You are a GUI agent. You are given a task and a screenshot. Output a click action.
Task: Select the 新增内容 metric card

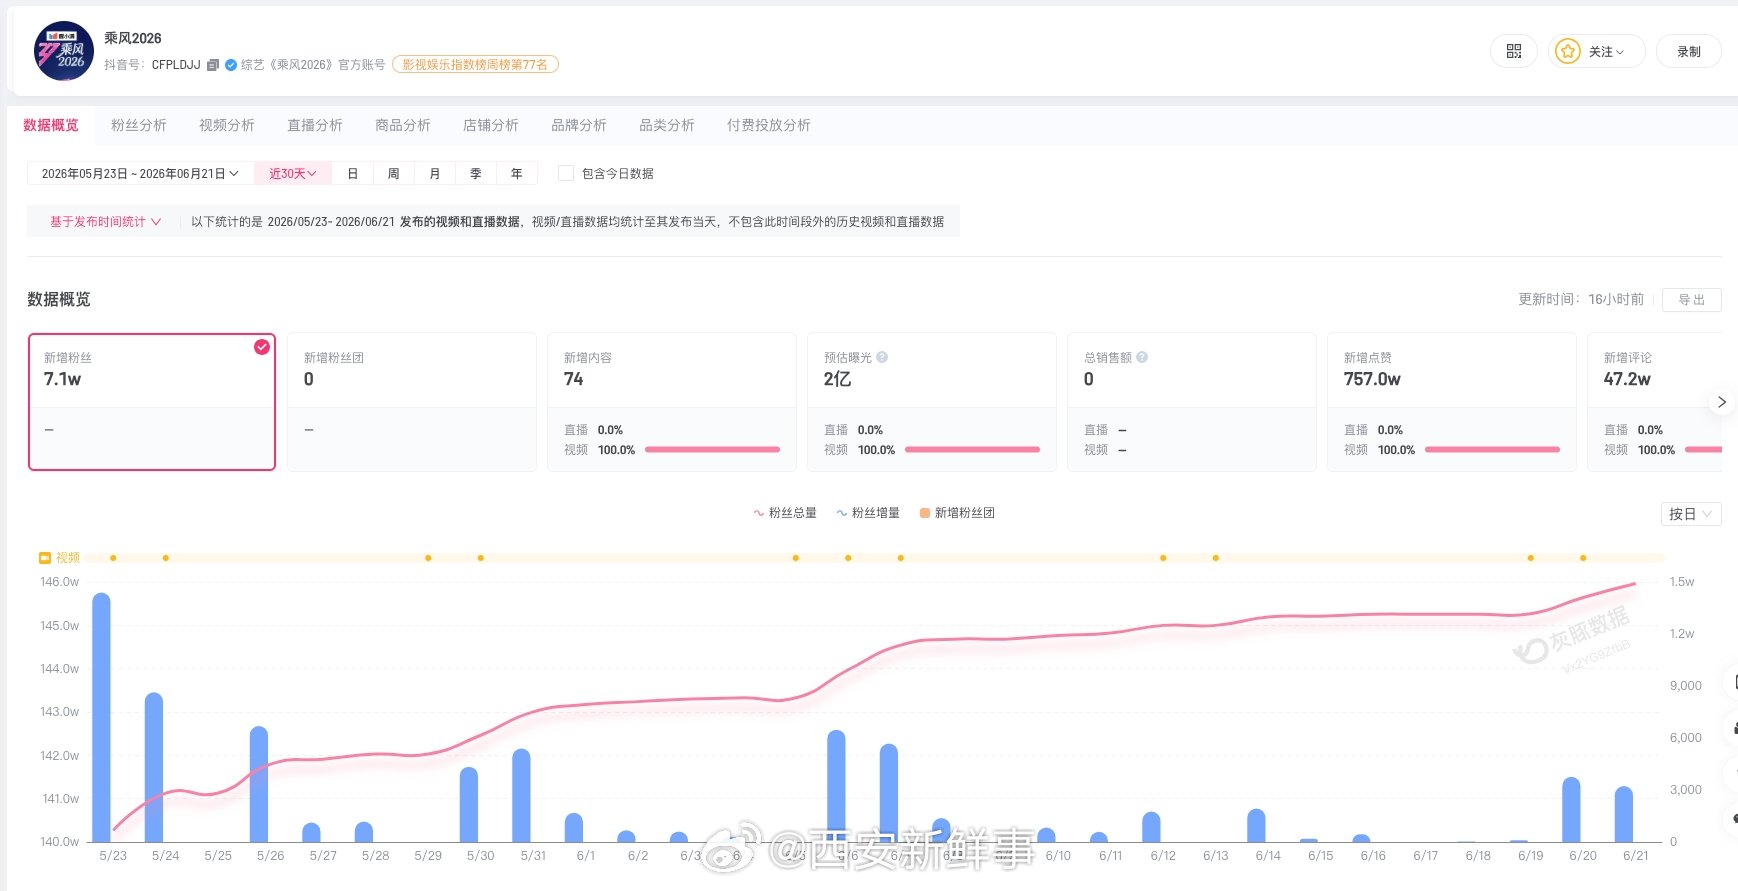[672, 402]
